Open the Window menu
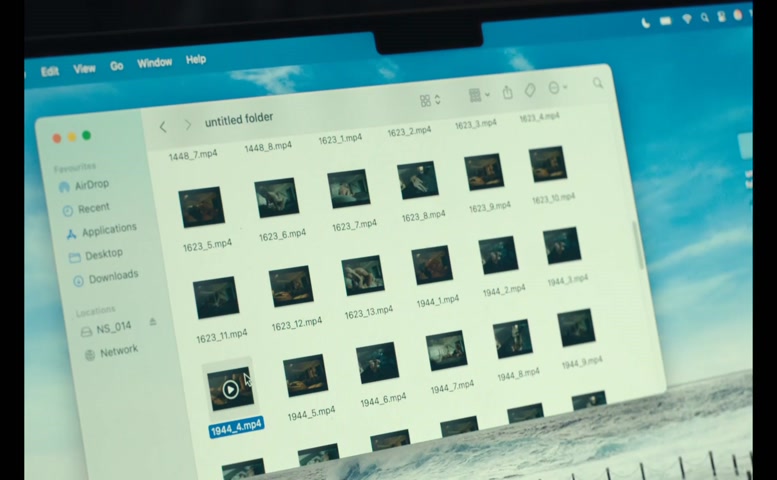Viewport: 777px width, 480px height. (154, 63)
